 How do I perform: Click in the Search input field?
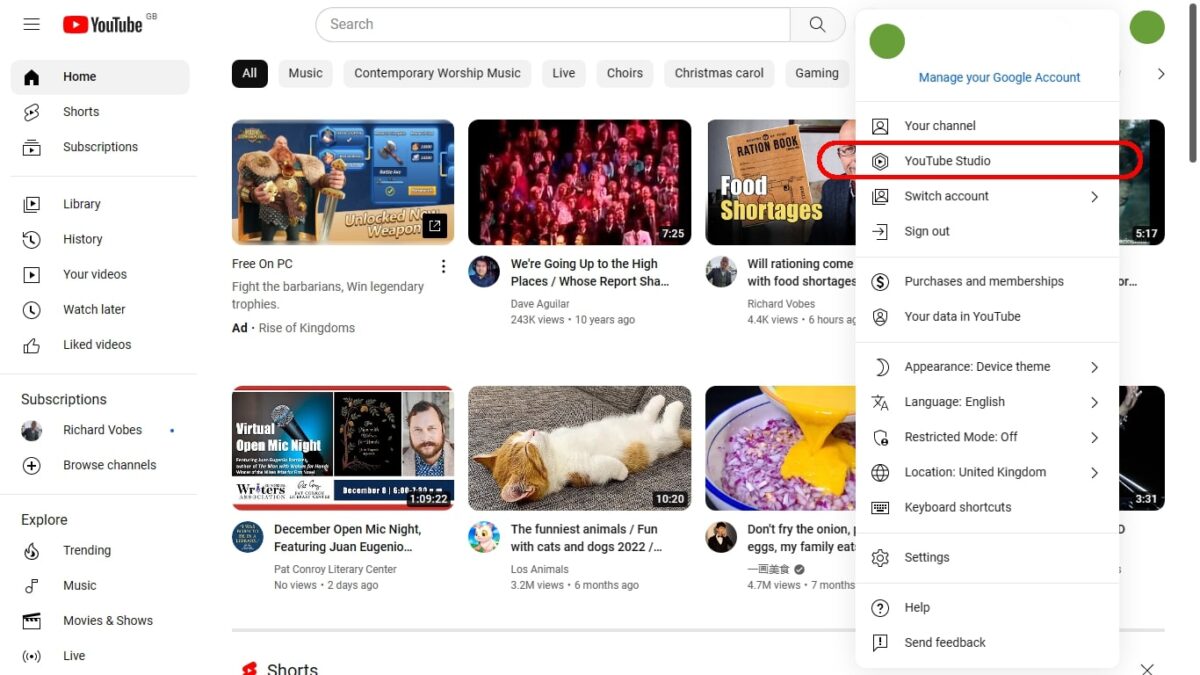(553, 24)
